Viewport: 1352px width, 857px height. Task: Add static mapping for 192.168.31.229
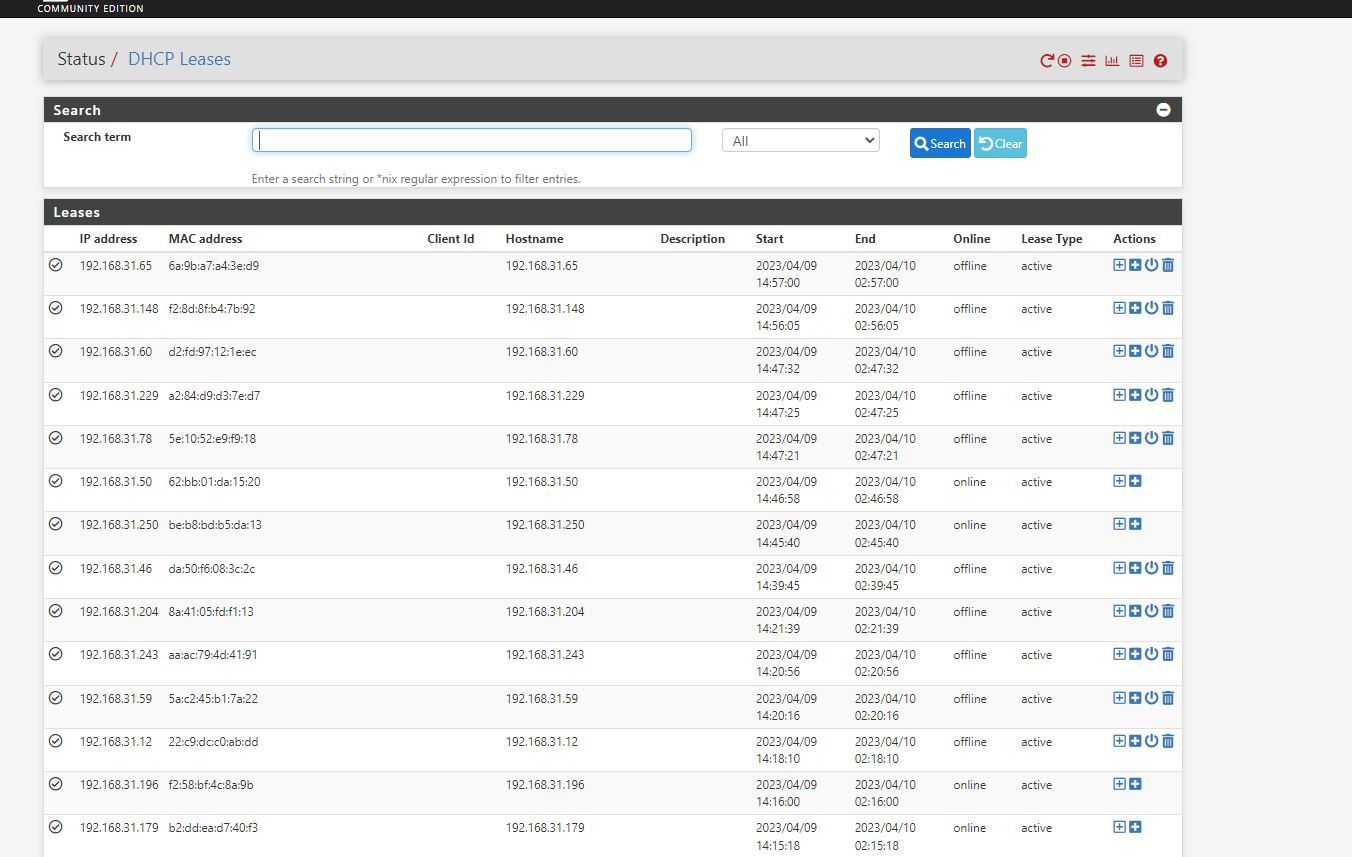pyautogui.click(x=1119, y=395)
